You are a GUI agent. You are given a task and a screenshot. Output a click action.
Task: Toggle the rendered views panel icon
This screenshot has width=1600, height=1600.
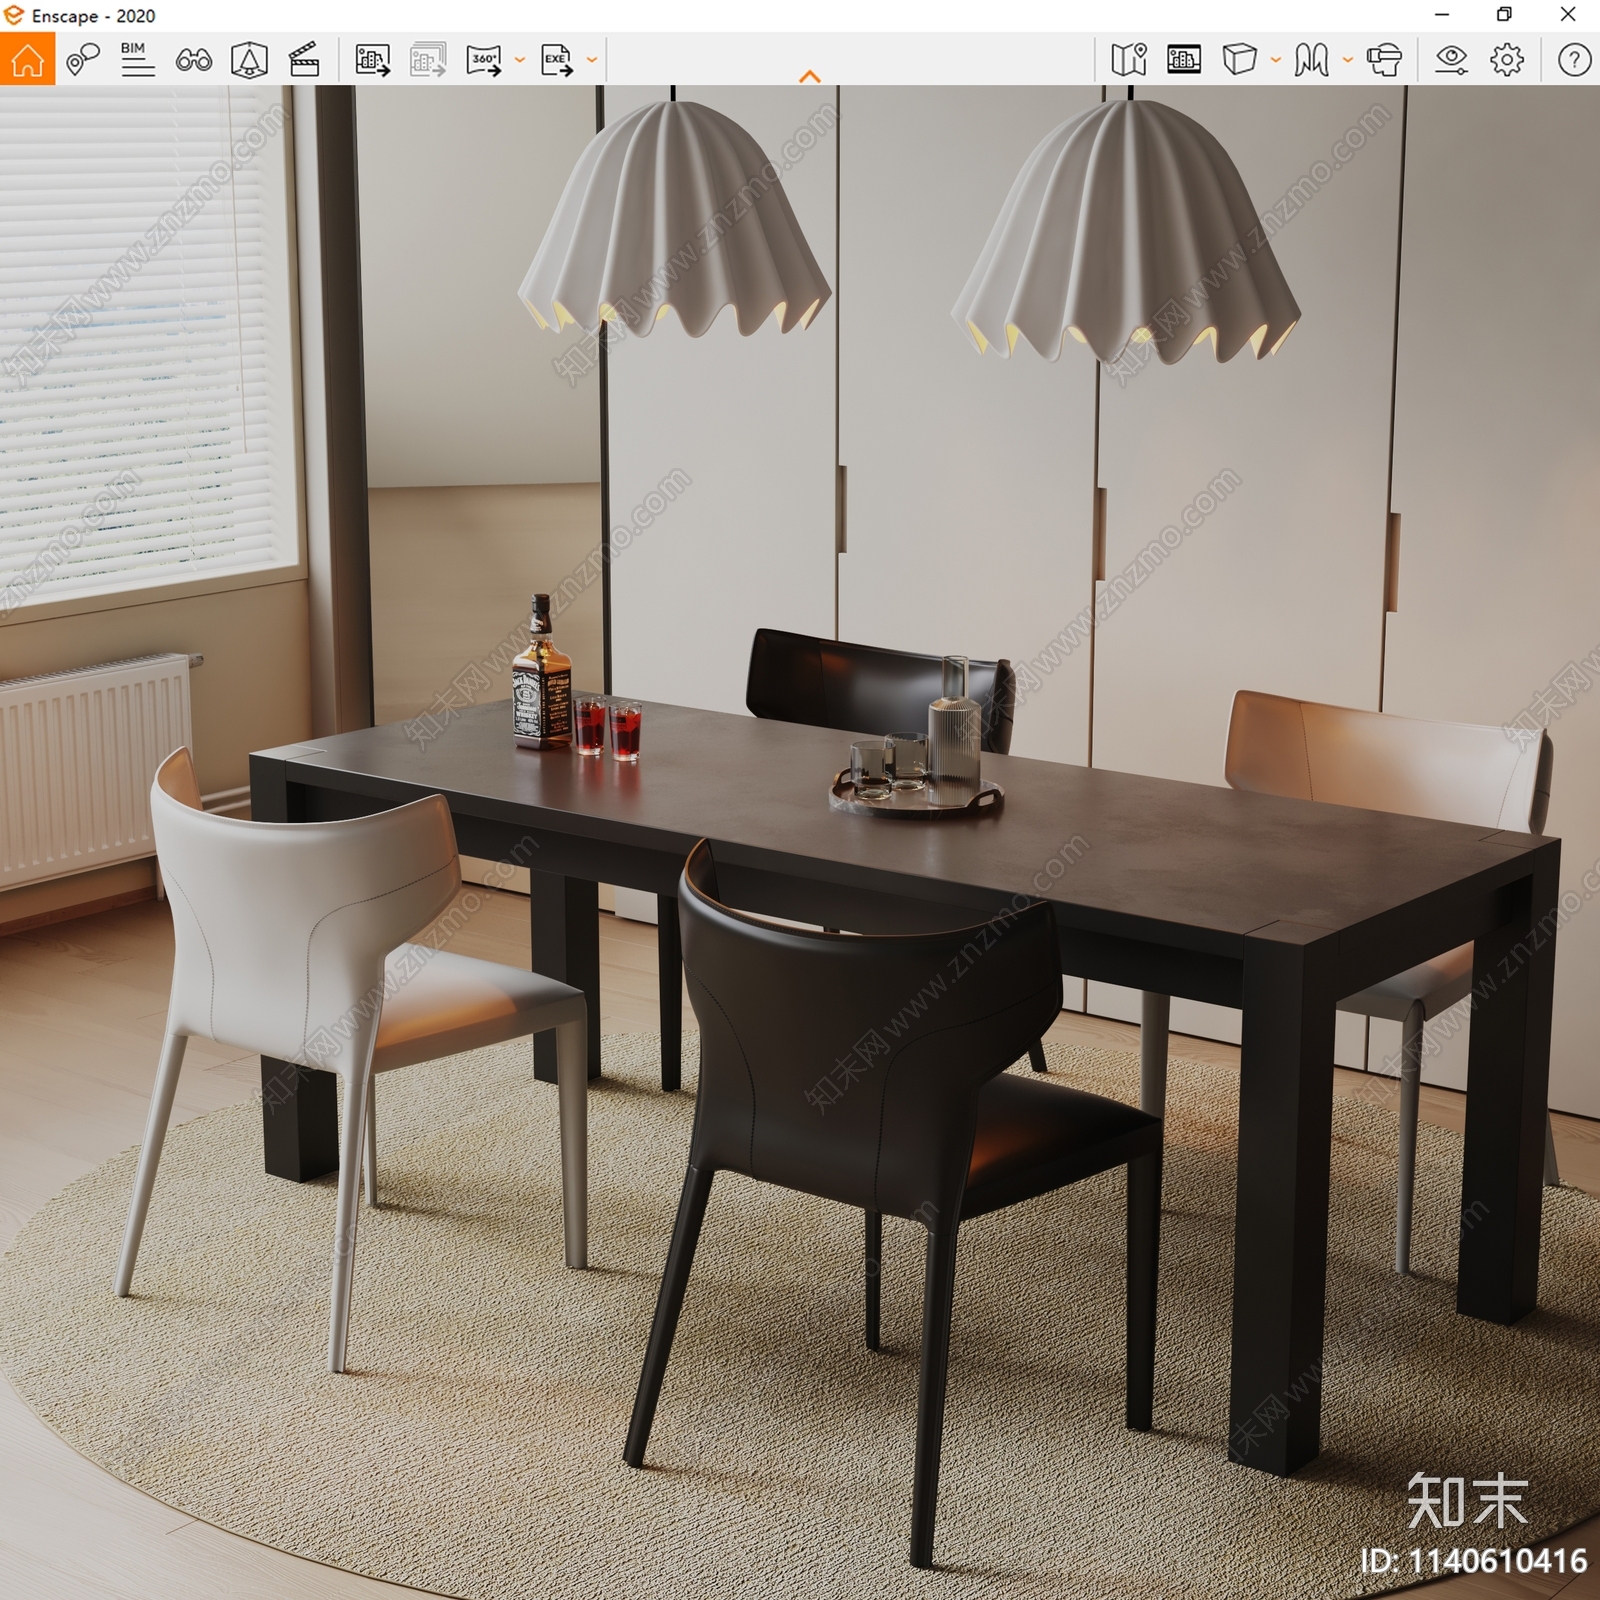click(x=1184, y=60)
